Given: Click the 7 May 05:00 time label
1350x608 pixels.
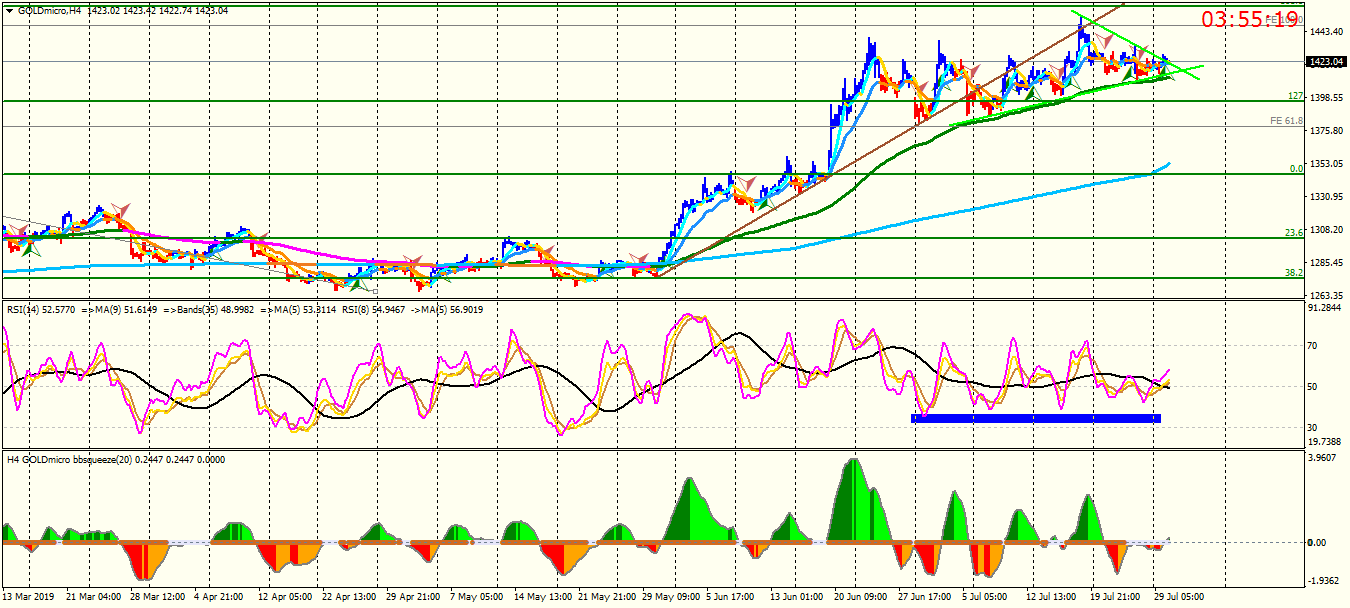Looking at the screenshot, I should tap(478, 597).
